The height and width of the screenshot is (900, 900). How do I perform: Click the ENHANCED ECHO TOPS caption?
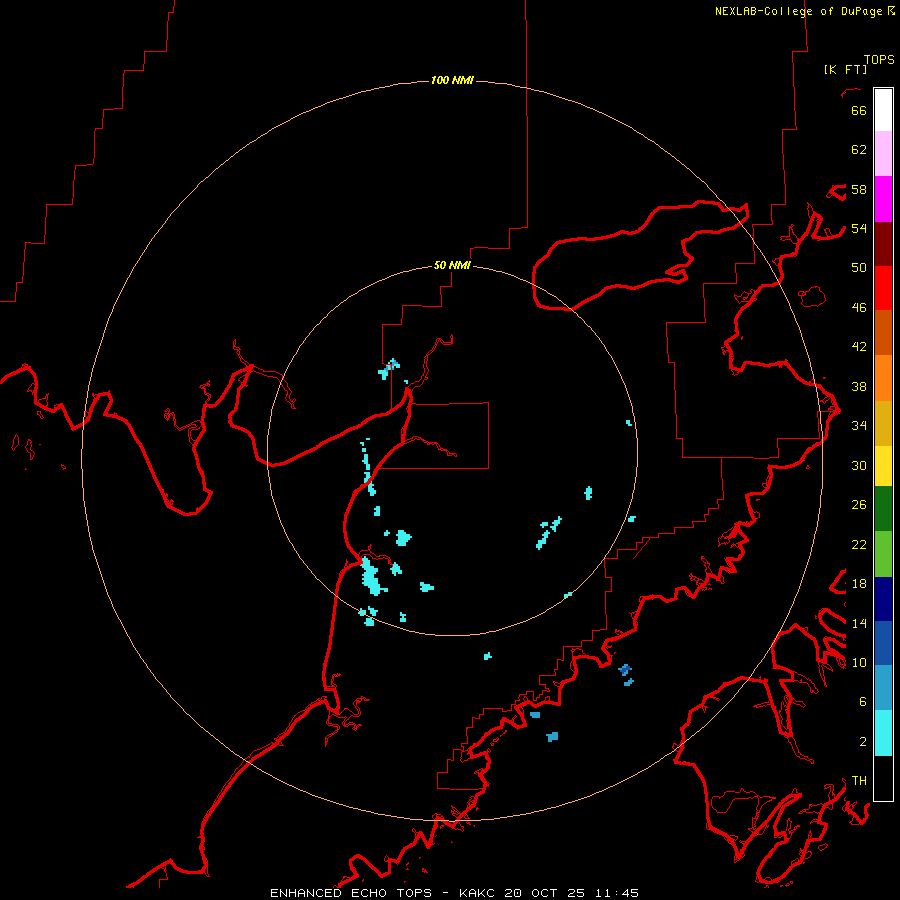click(x=350, y=893)
